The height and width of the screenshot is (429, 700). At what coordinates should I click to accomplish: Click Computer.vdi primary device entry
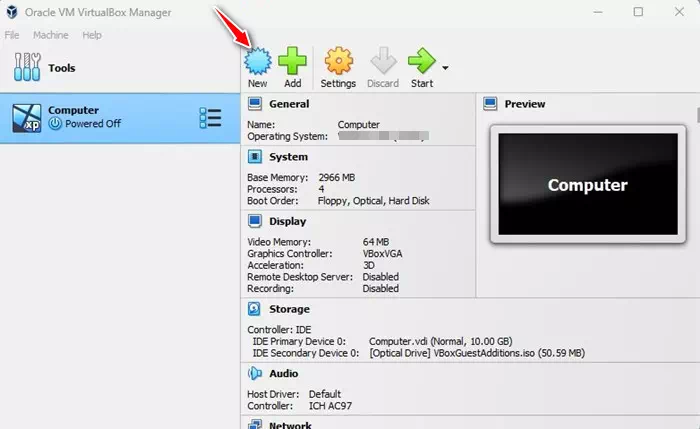click(441, 342)
